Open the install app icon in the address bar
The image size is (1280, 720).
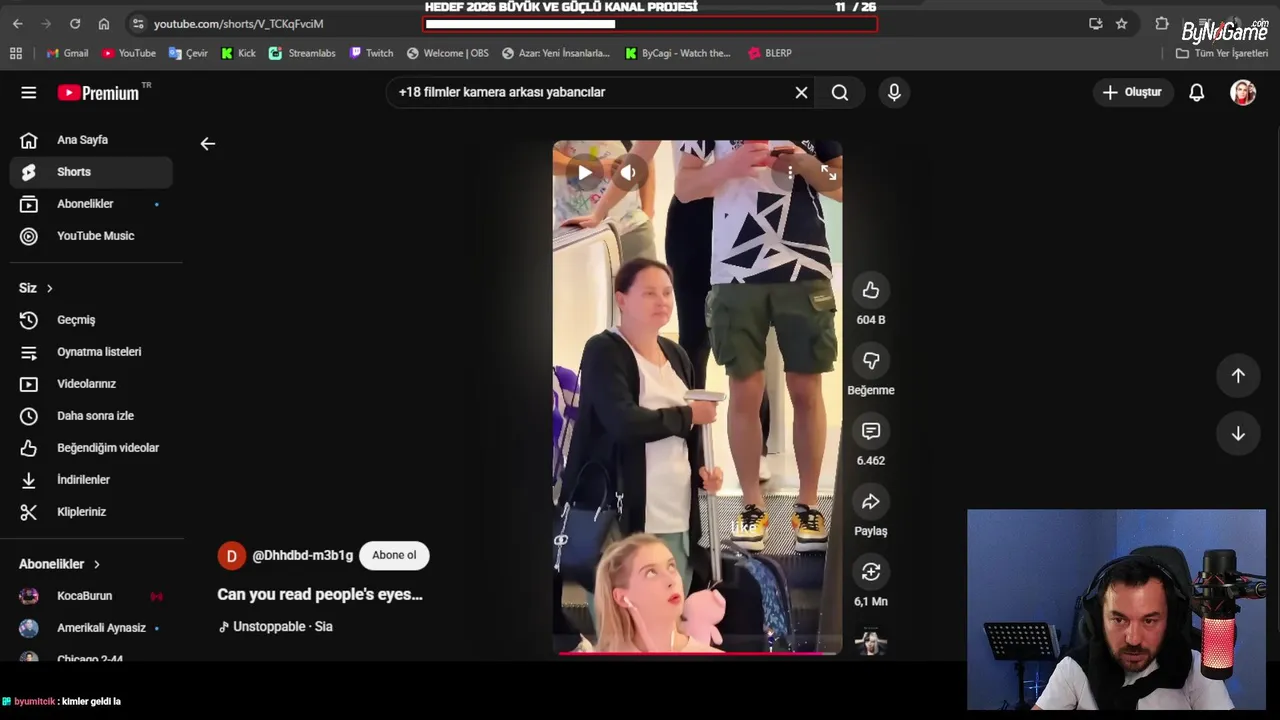[1095, 23]
